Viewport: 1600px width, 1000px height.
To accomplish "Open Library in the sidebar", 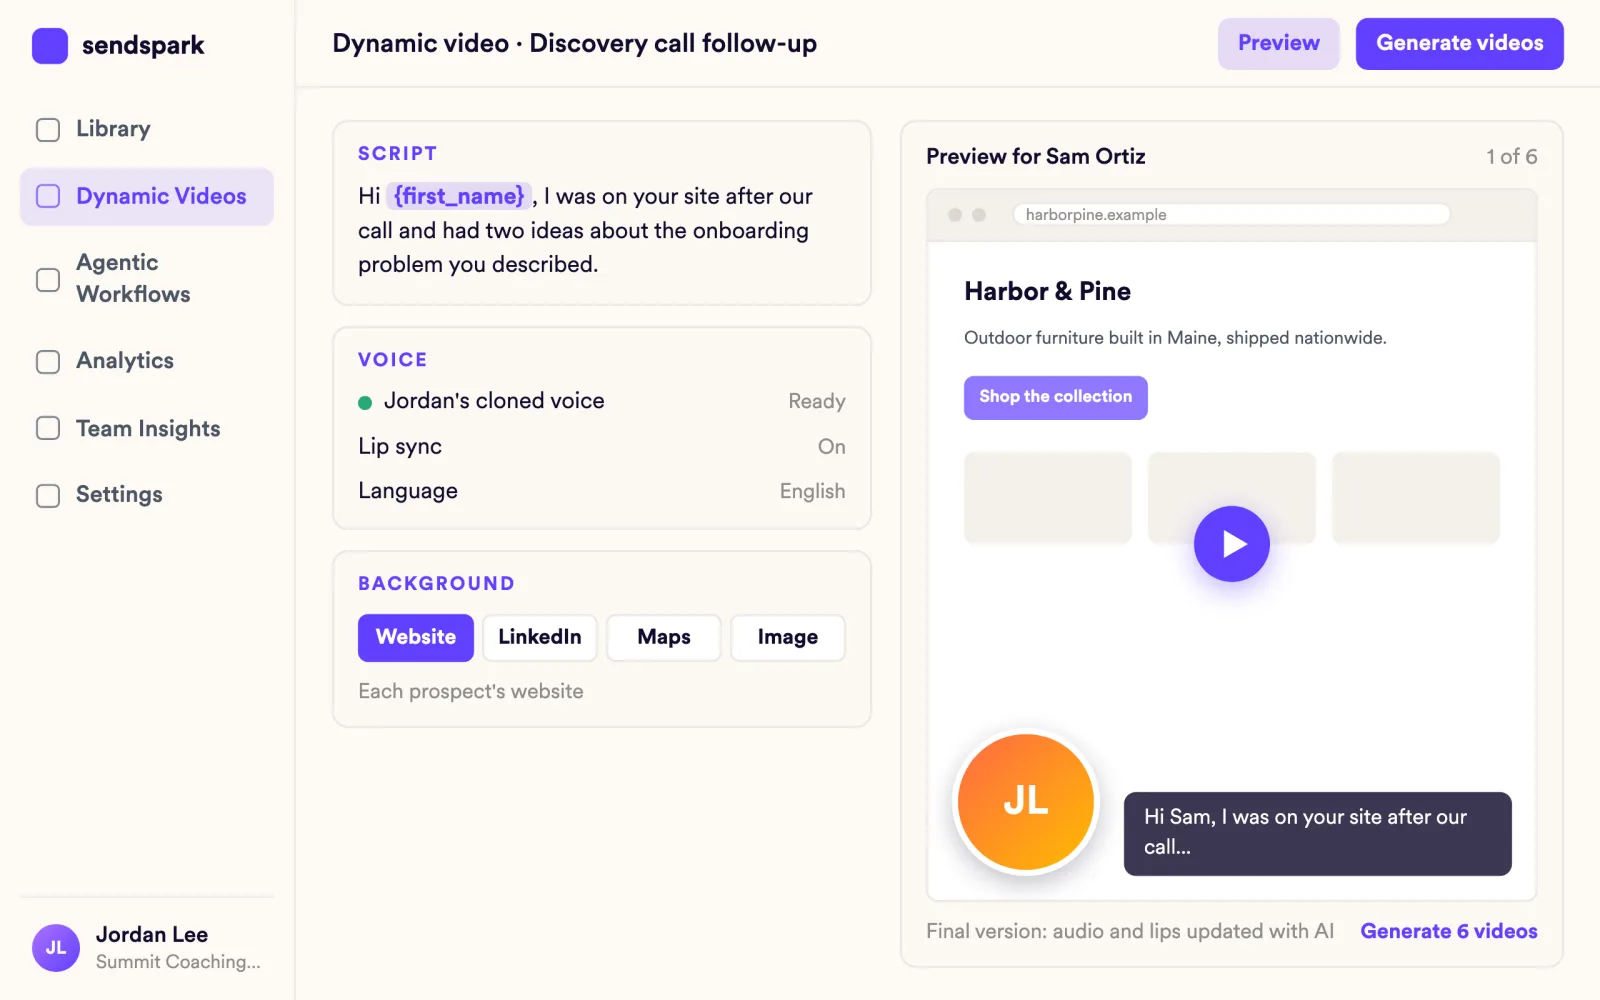I will pos(147,129).
